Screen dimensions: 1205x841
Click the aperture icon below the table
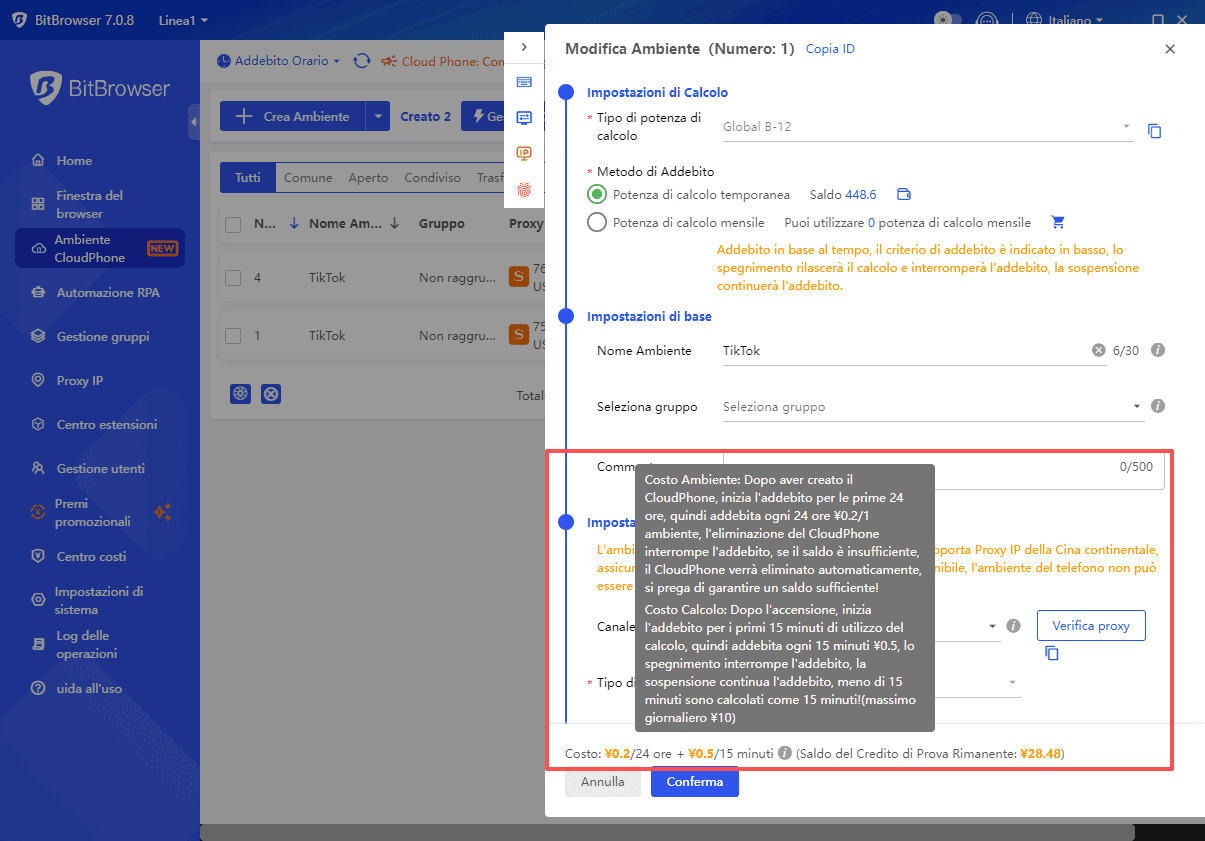[x=239, y=394]
